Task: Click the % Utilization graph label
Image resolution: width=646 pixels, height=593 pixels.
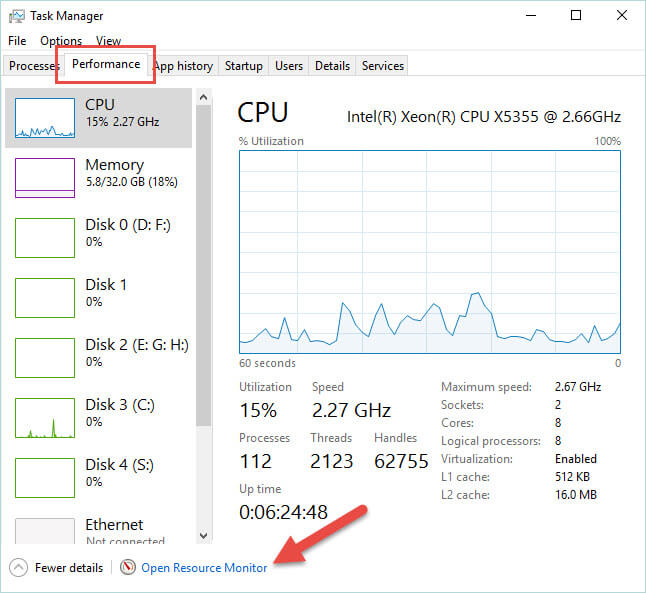Action: (271, 141)
